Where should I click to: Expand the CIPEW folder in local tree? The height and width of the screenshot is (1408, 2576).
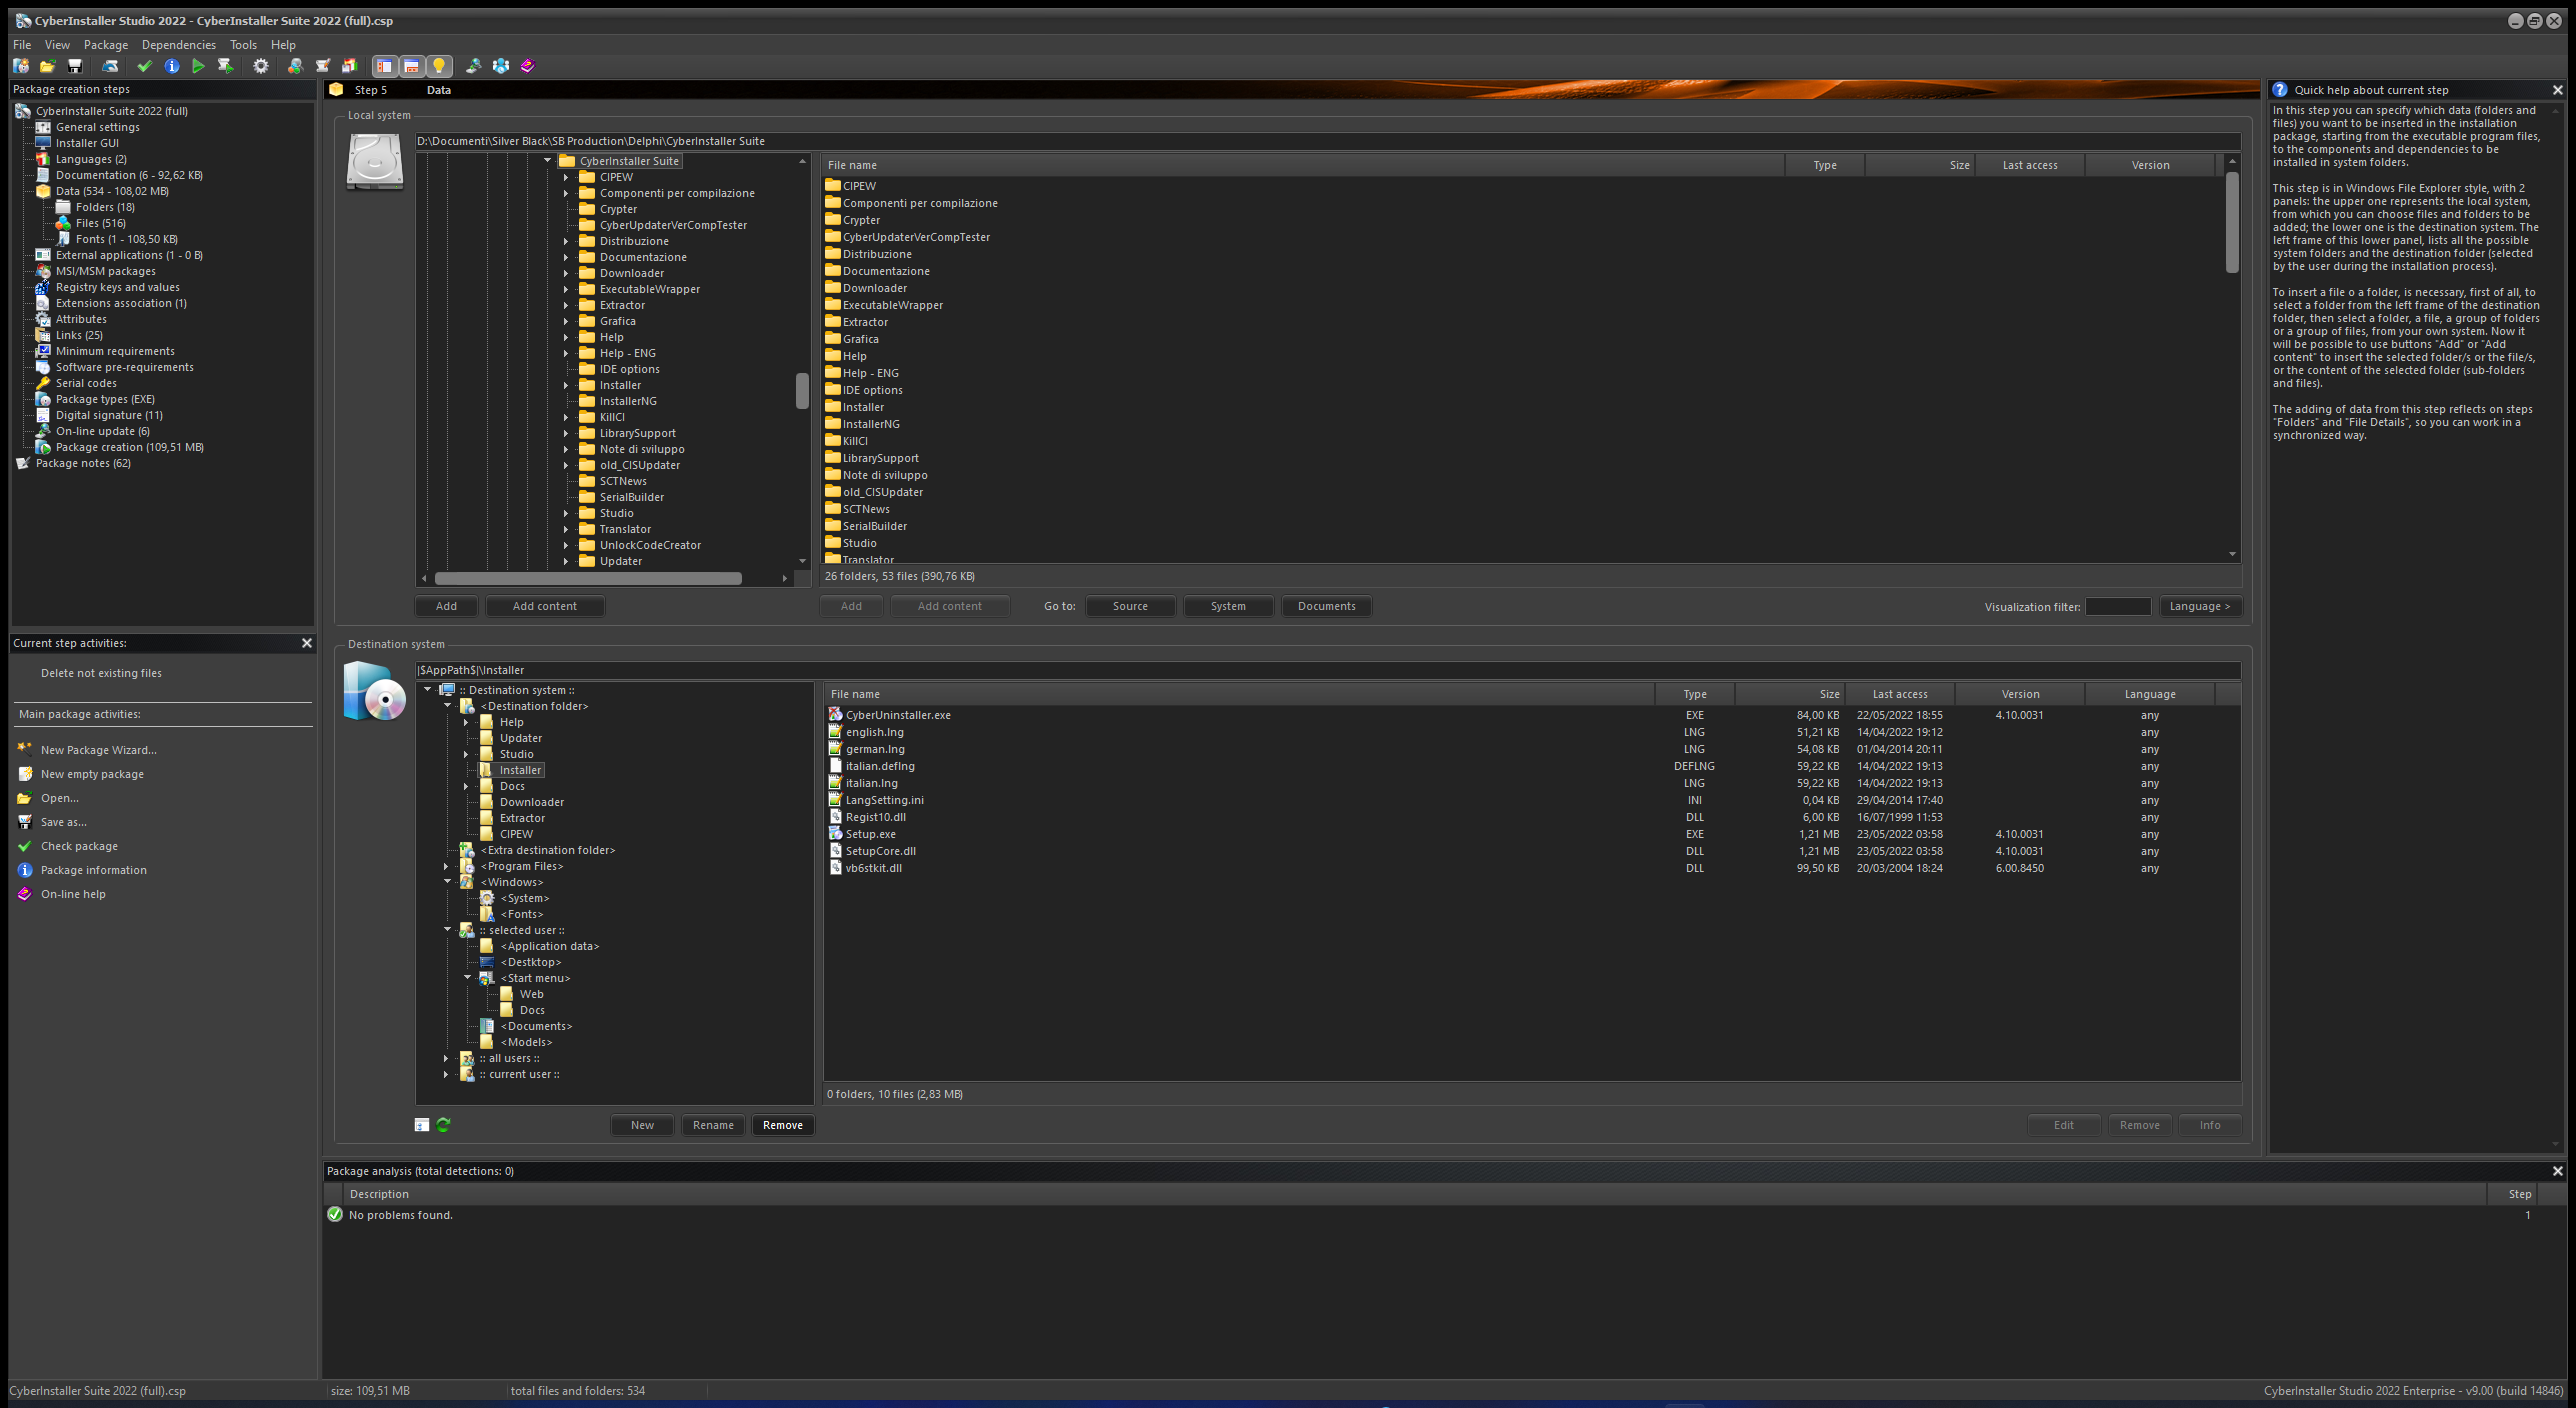point(566,177)
